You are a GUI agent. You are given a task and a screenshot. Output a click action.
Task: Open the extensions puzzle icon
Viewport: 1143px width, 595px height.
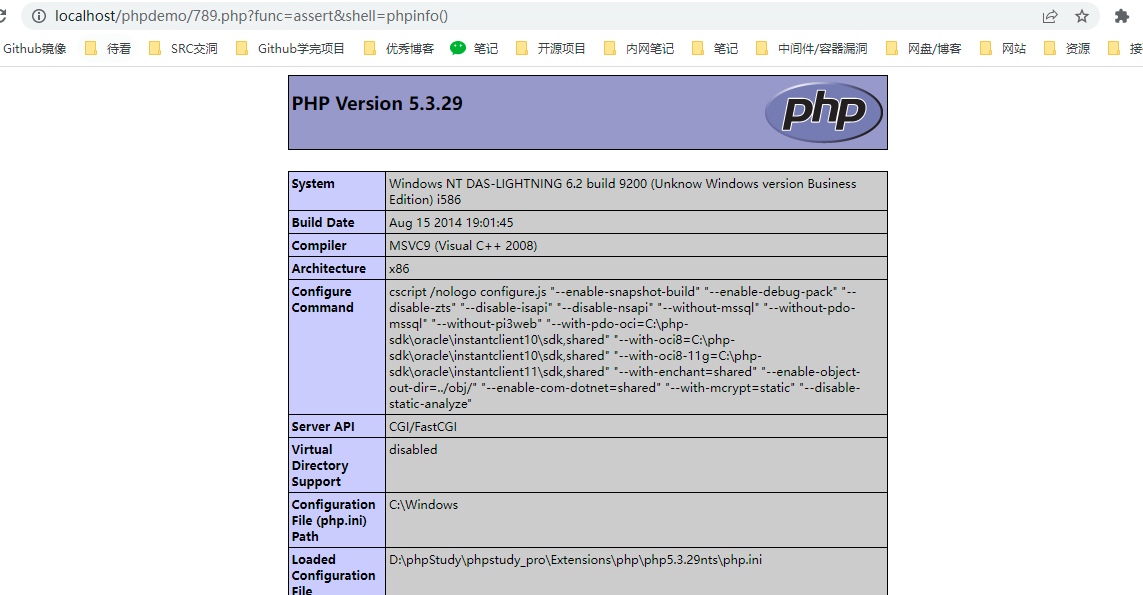1122,16
